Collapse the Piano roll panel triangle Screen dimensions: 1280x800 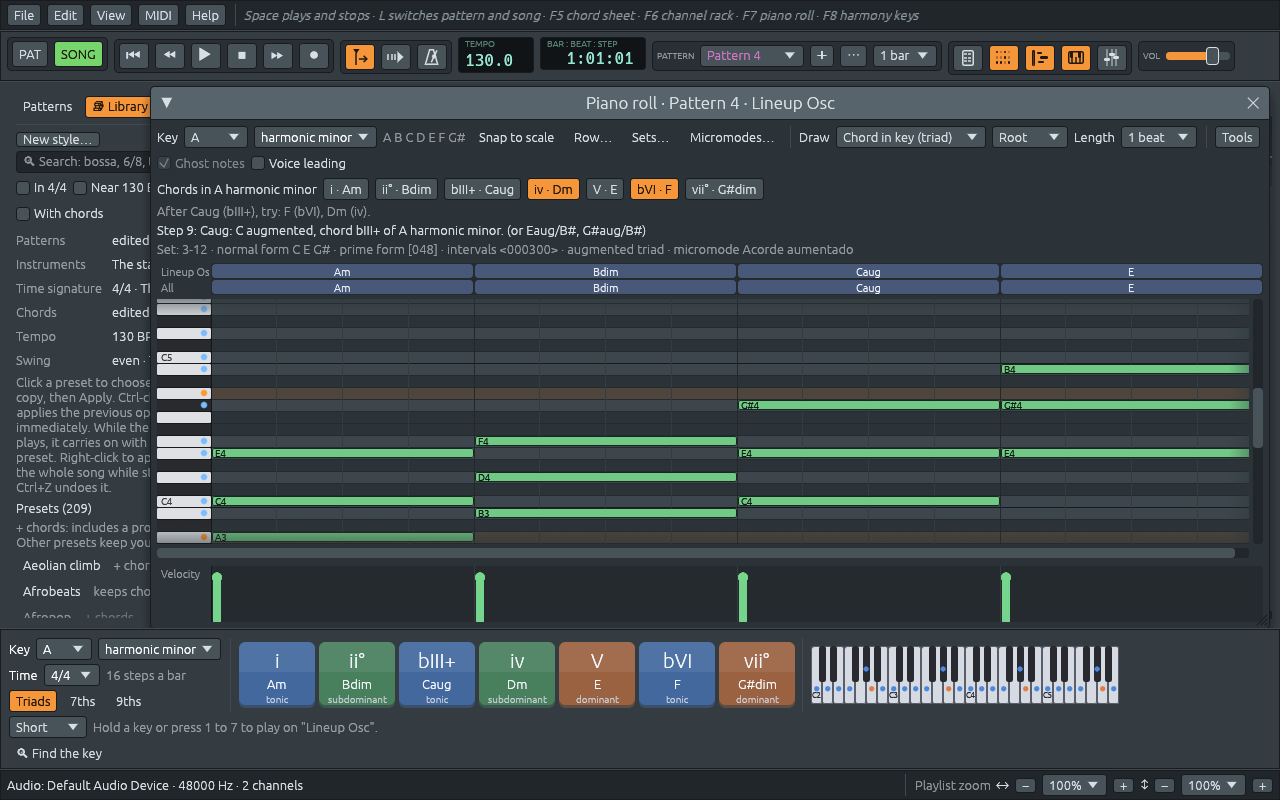(167, 102)
